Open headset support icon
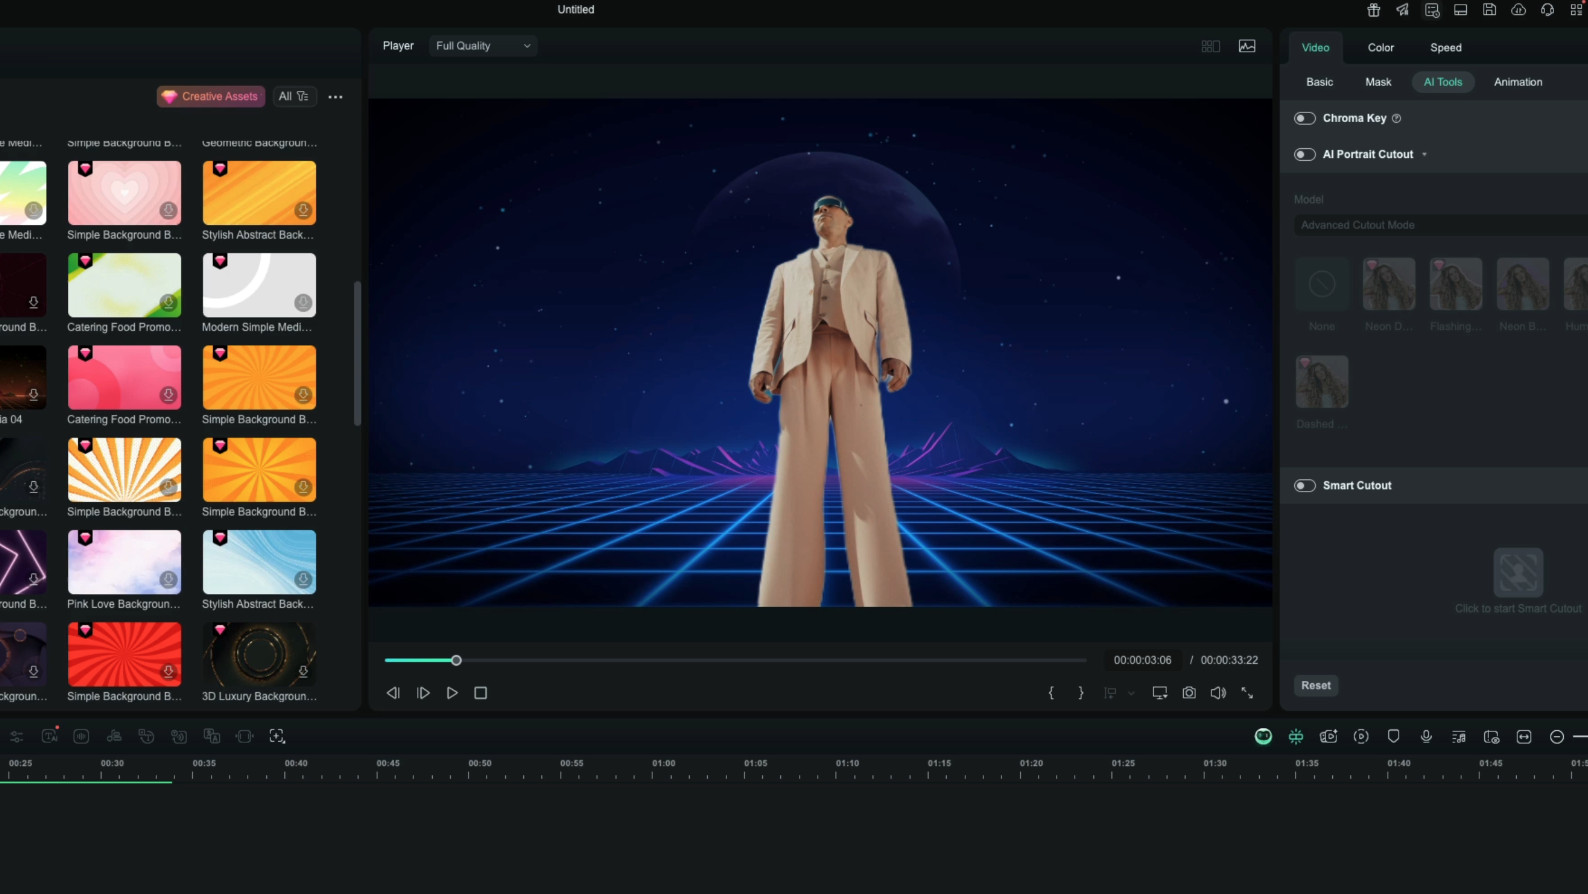Screen dimensions: 1588x894 [x=1548, y=10]
